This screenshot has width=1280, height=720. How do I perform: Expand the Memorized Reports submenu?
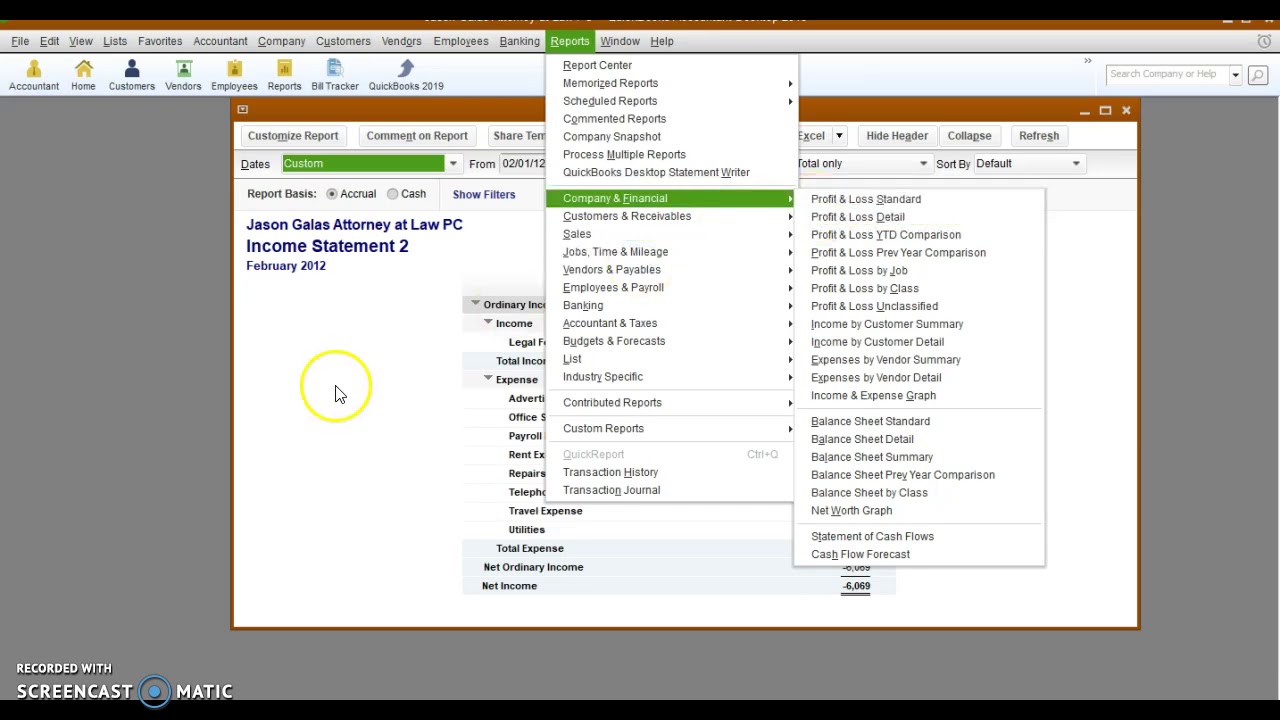tap(671, 83)
